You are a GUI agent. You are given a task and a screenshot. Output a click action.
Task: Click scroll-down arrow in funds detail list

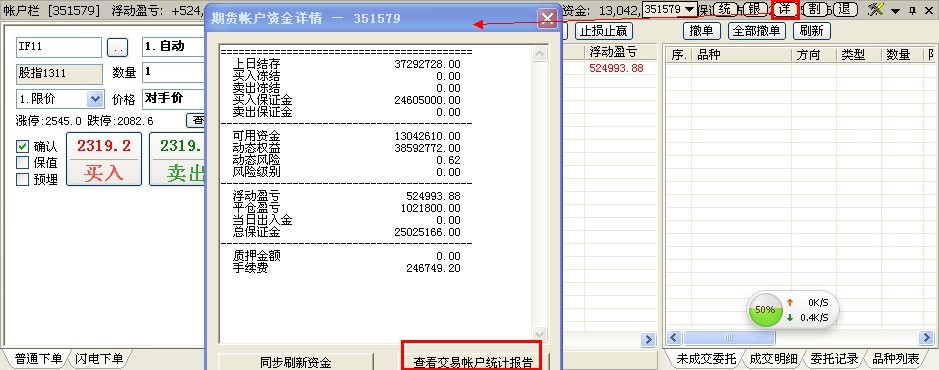click(x=540, y=334)
